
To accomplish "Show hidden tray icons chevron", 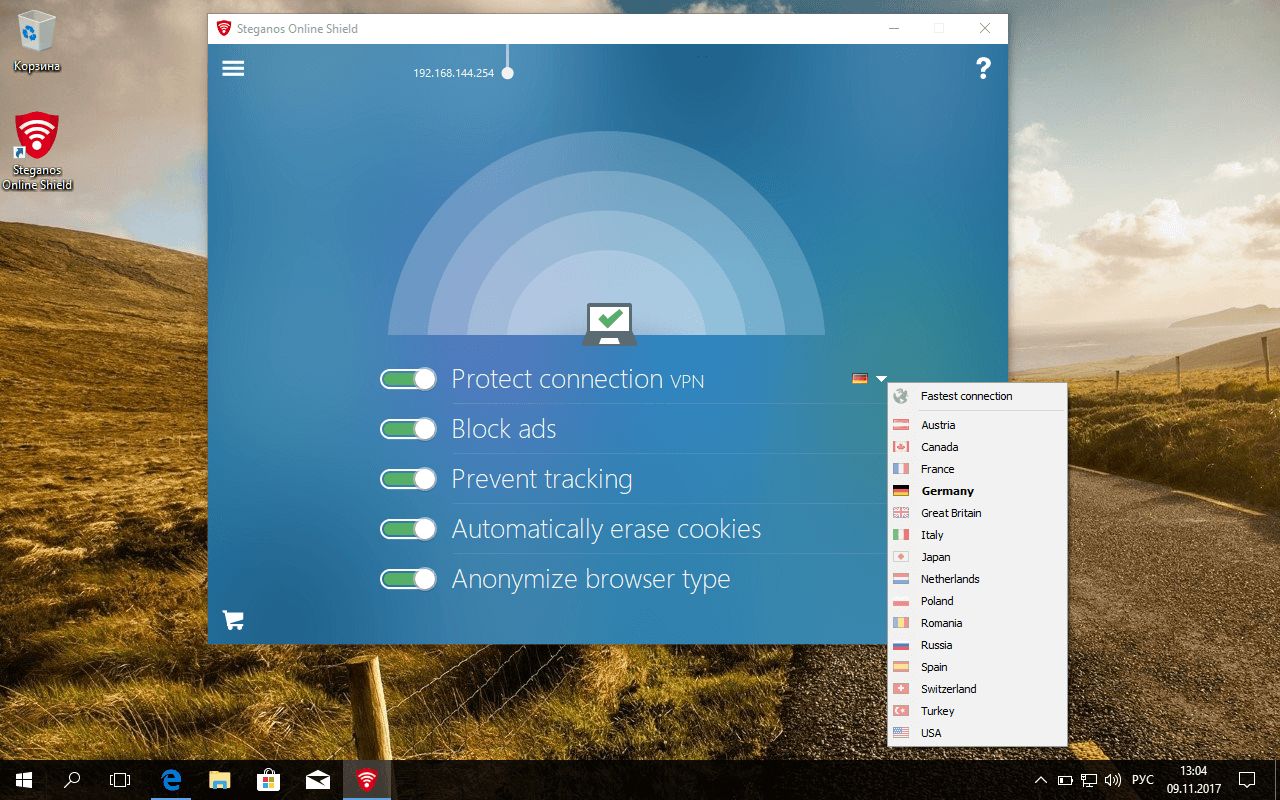I will [1041, 780].
